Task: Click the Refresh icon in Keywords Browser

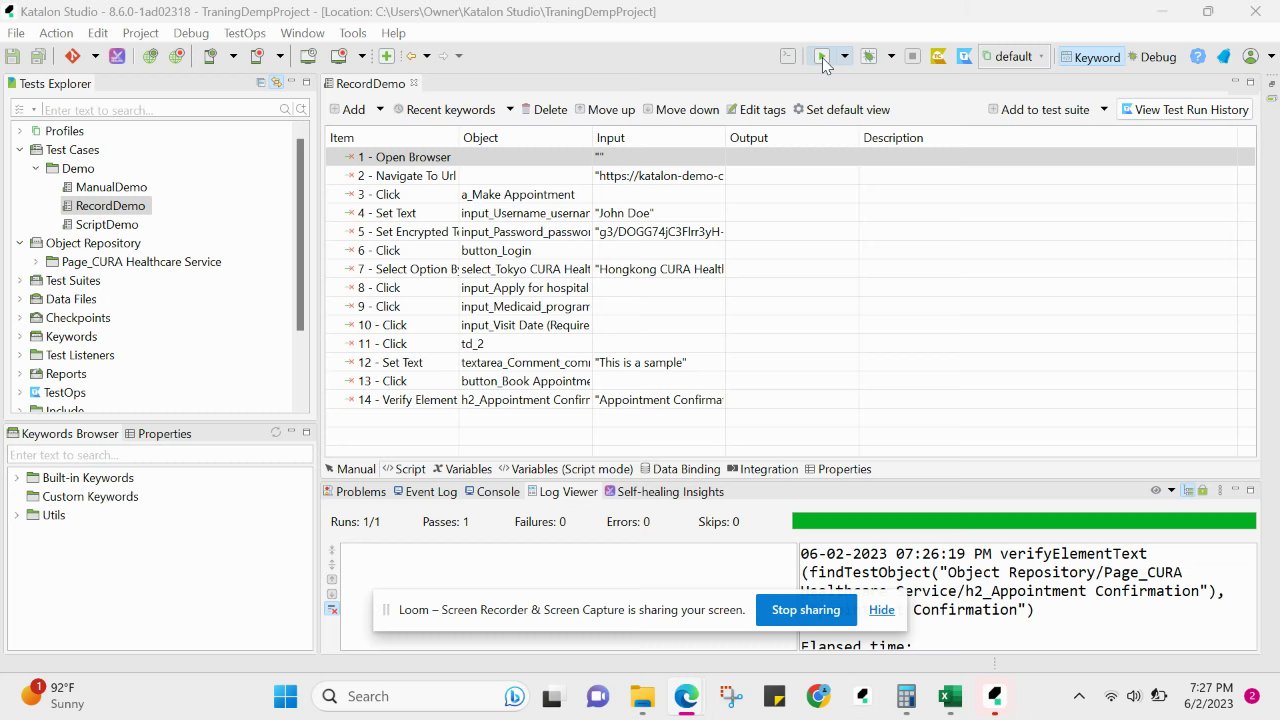Action: tap(276, 433)
